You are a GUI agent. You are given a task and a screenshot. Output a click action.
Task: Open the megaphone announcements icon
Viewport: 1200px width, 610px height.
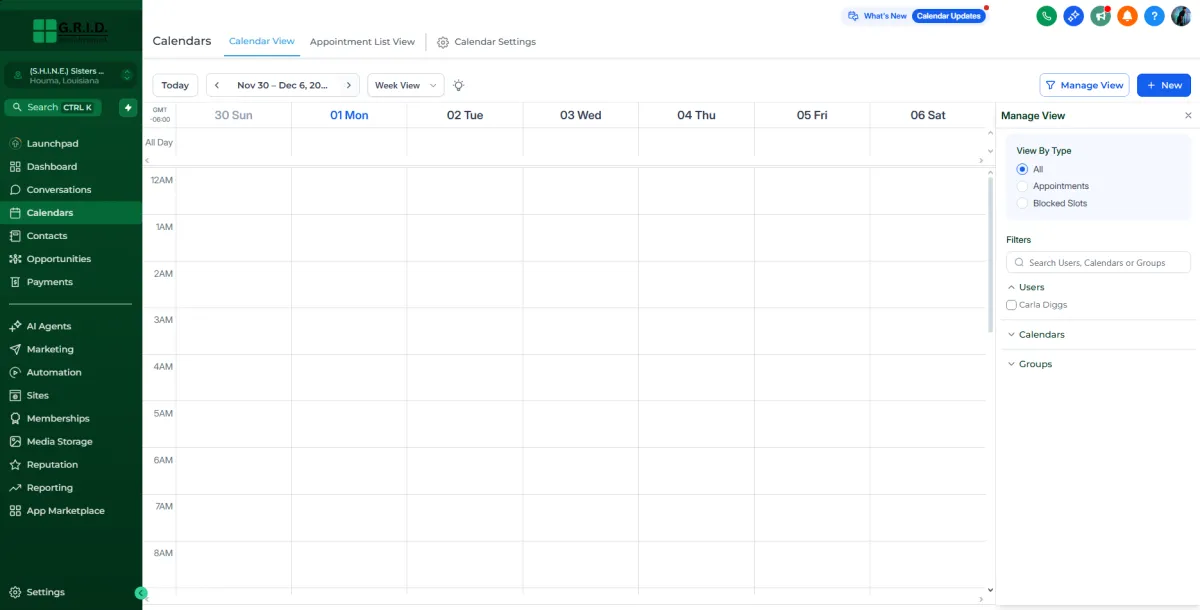point(1100,16)
